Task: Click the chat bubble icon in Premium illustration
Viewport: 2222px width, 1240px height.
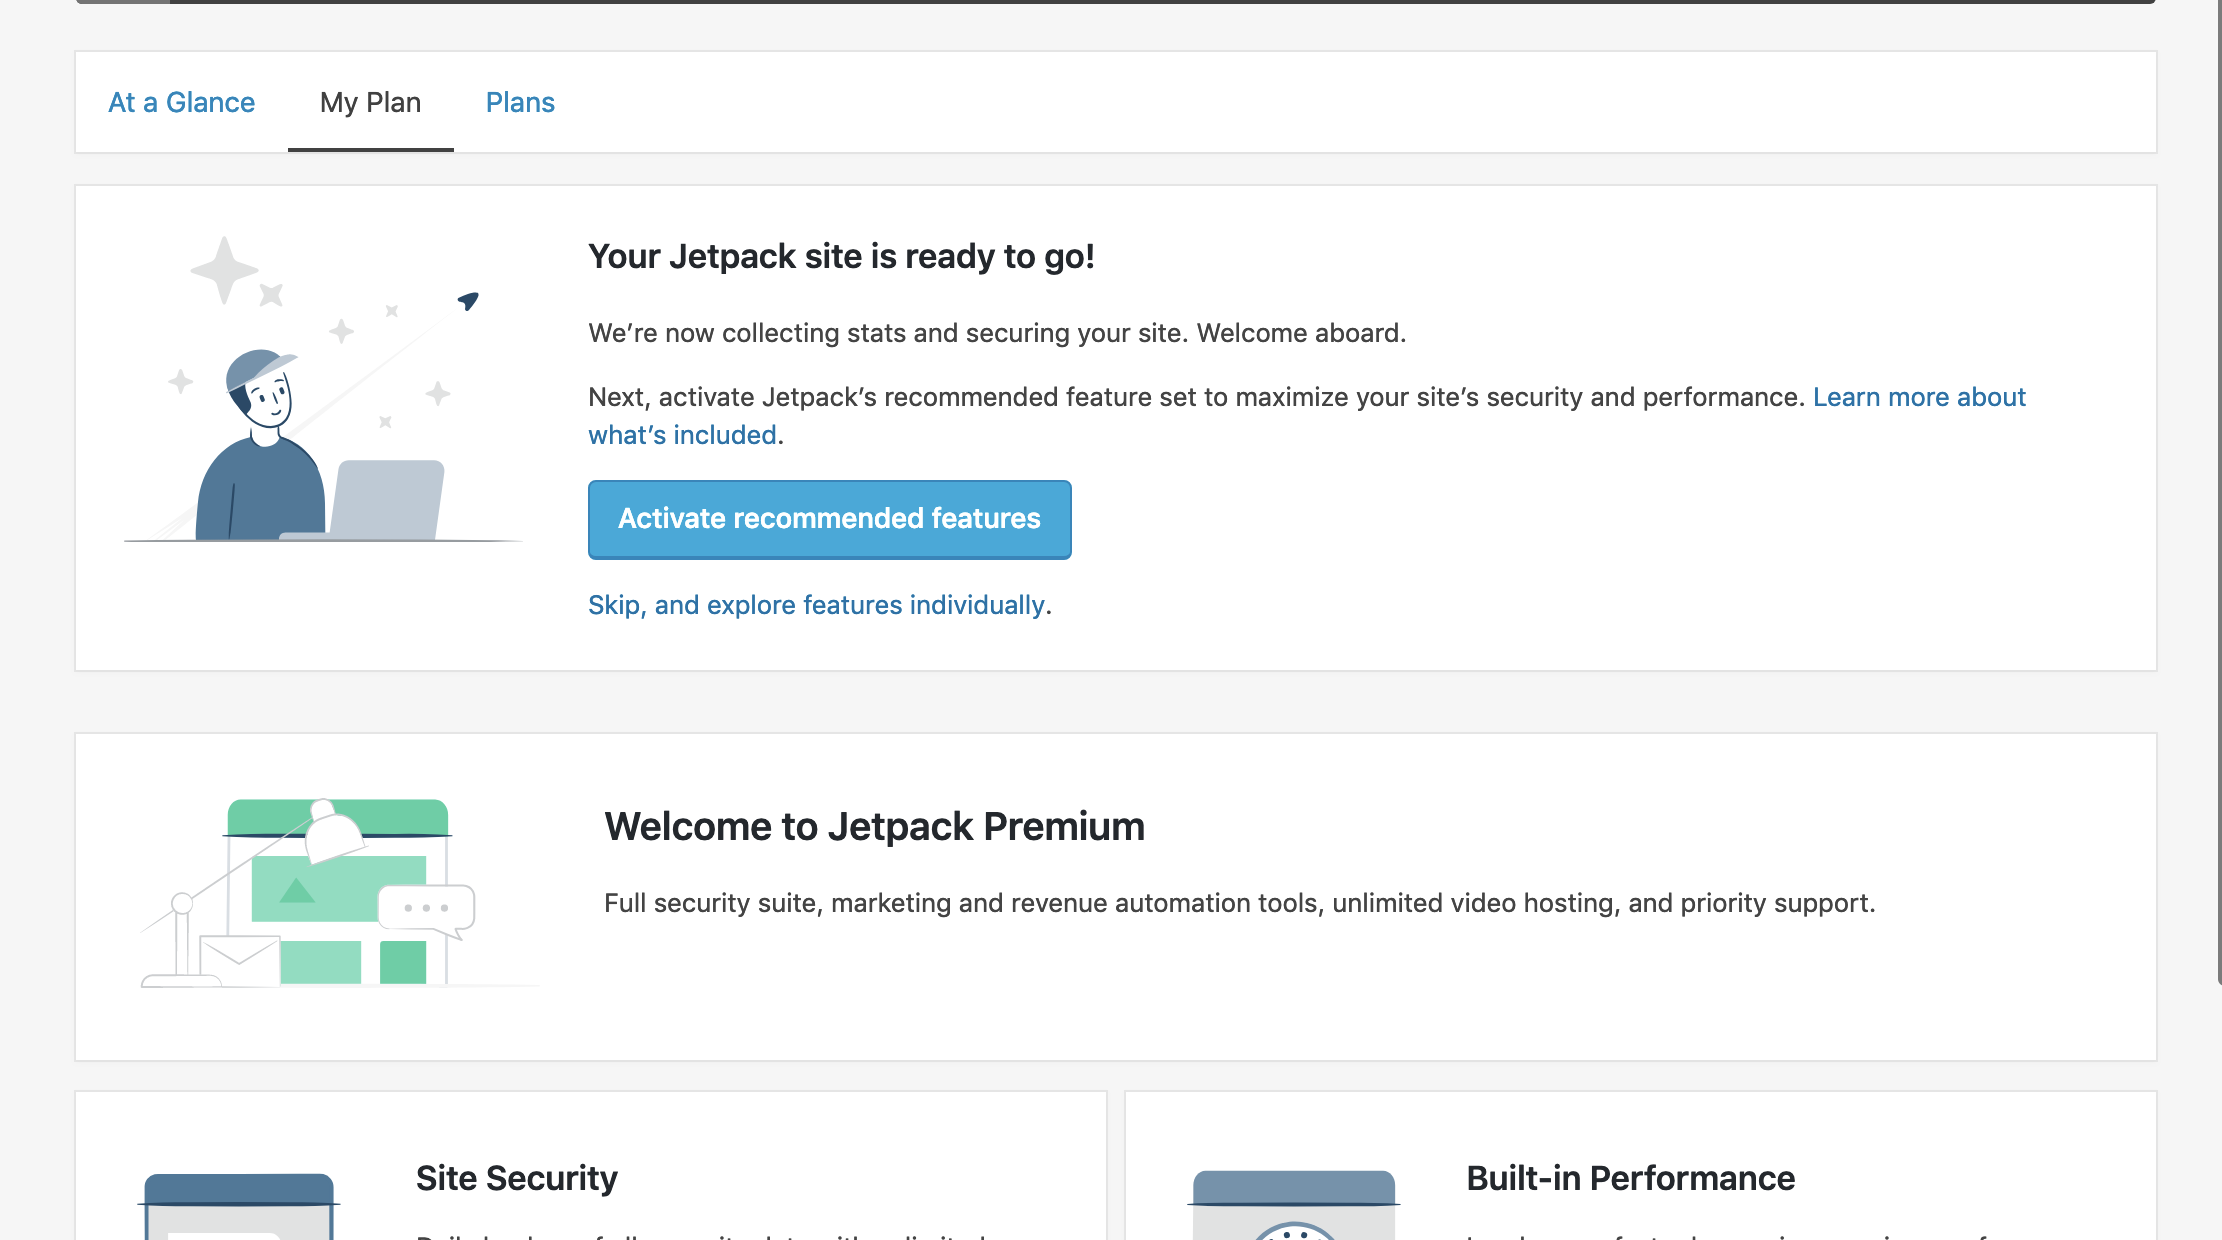Action: click(x=427, y=908)
